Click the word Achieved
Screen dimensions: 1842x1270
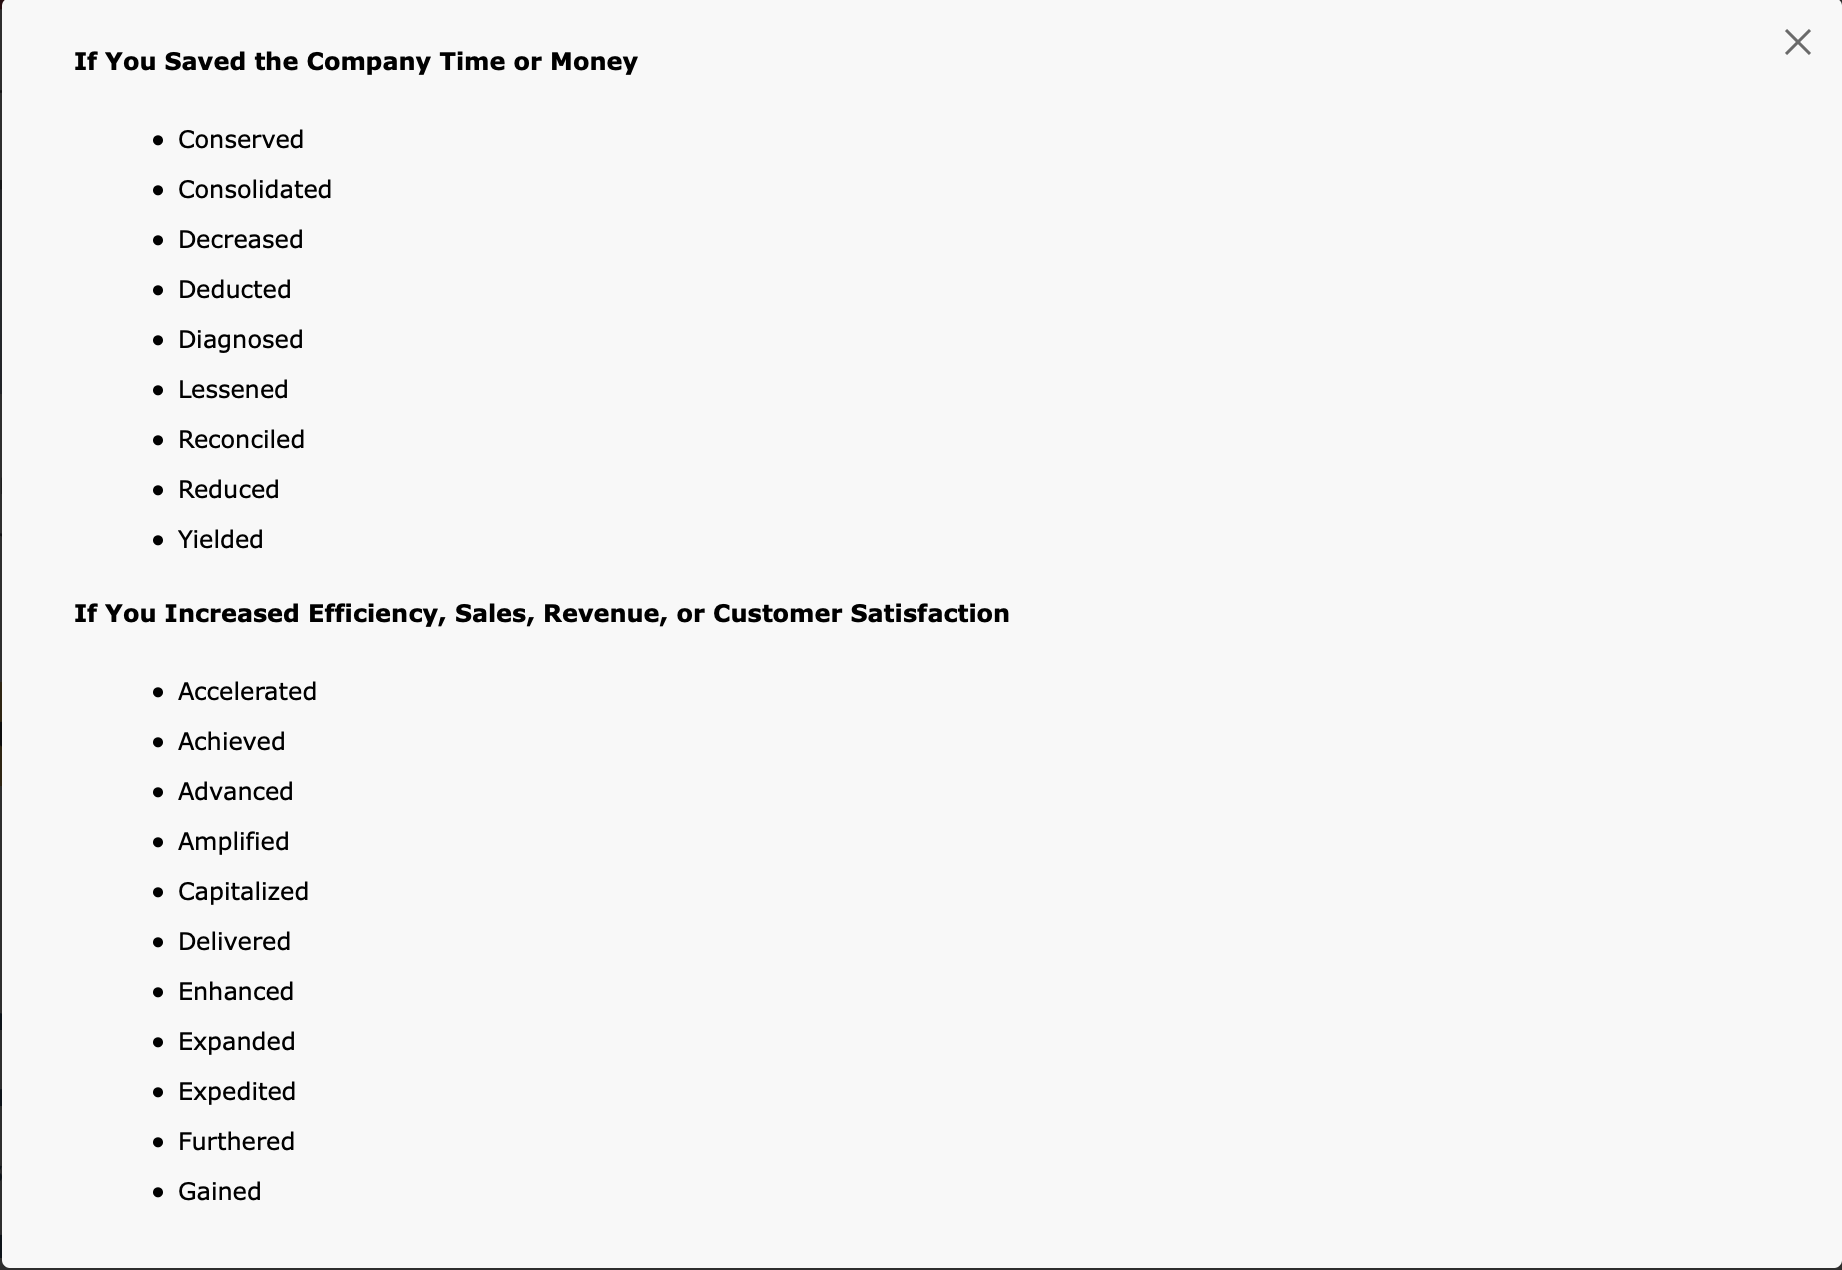pyautogui.click(x=232, y=742)
